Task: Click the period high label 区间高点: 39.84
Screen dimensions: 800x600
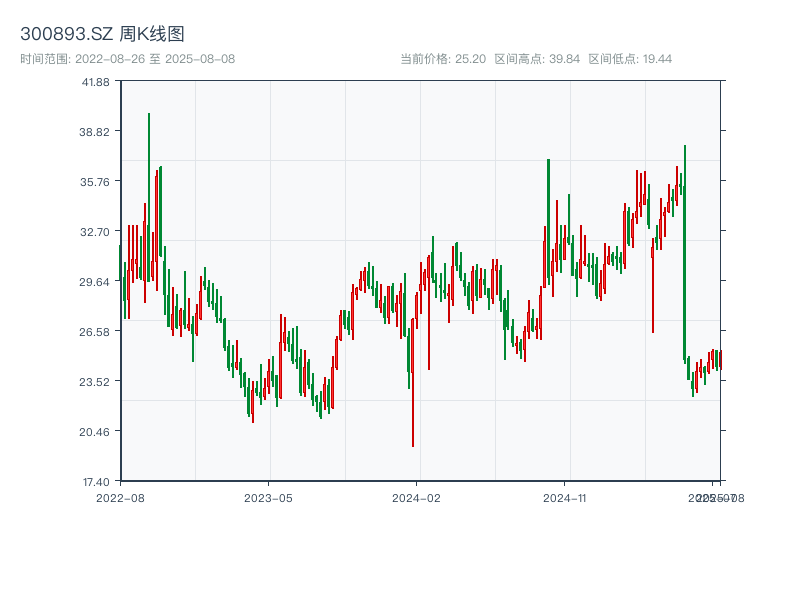Action: [x=537, y=59]
